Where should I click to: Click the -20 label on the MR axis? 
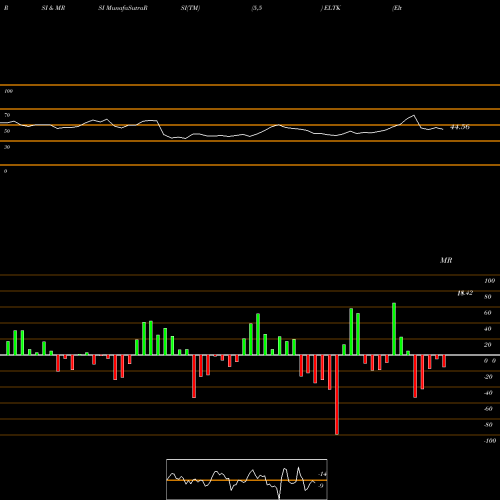click(488, 377)
